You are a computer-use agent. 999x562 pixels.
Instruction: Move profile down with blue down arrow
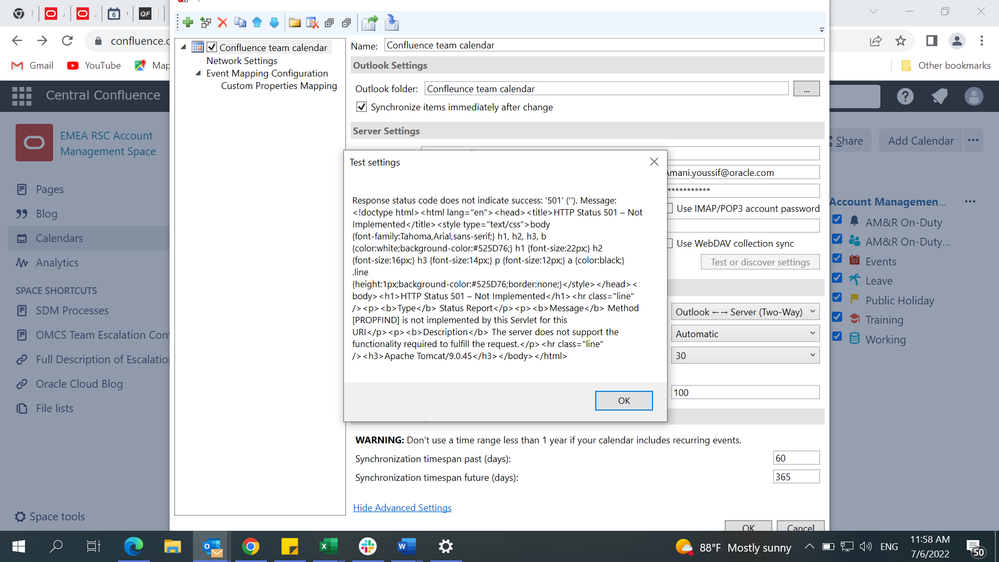(274, 23)
